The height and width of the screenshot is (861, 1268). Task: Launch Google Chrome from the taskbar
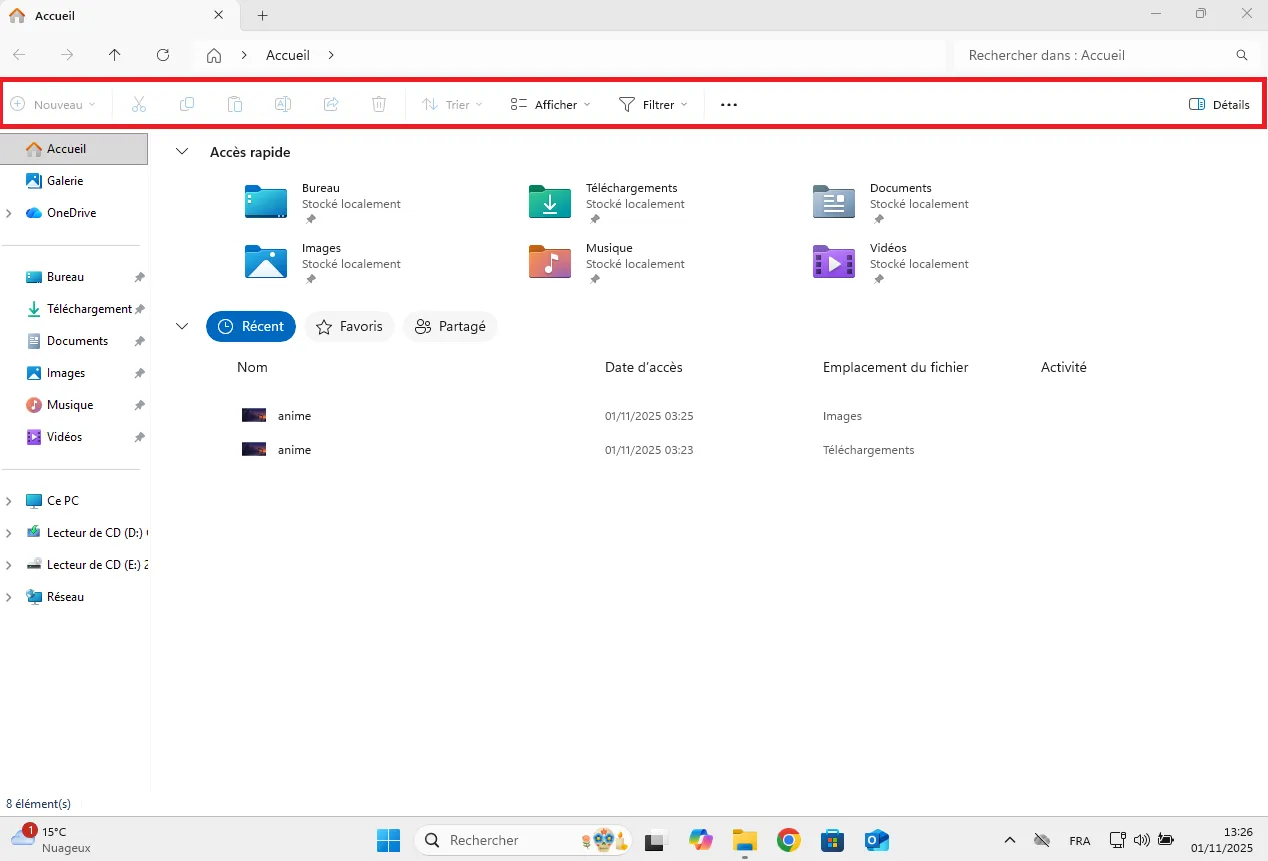(788, 840)
